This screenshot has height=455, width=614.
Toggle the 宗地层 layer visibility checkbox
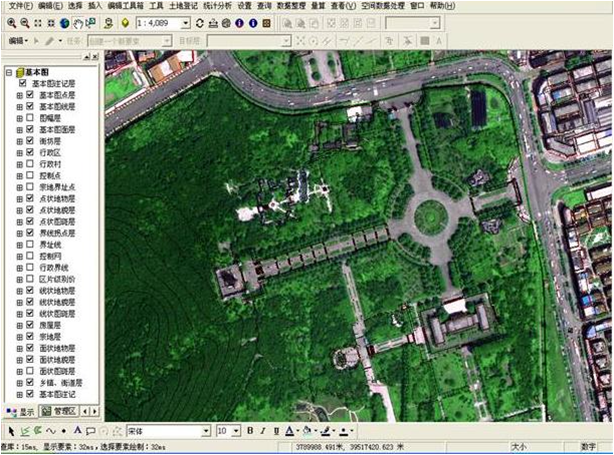pos(30,337)
